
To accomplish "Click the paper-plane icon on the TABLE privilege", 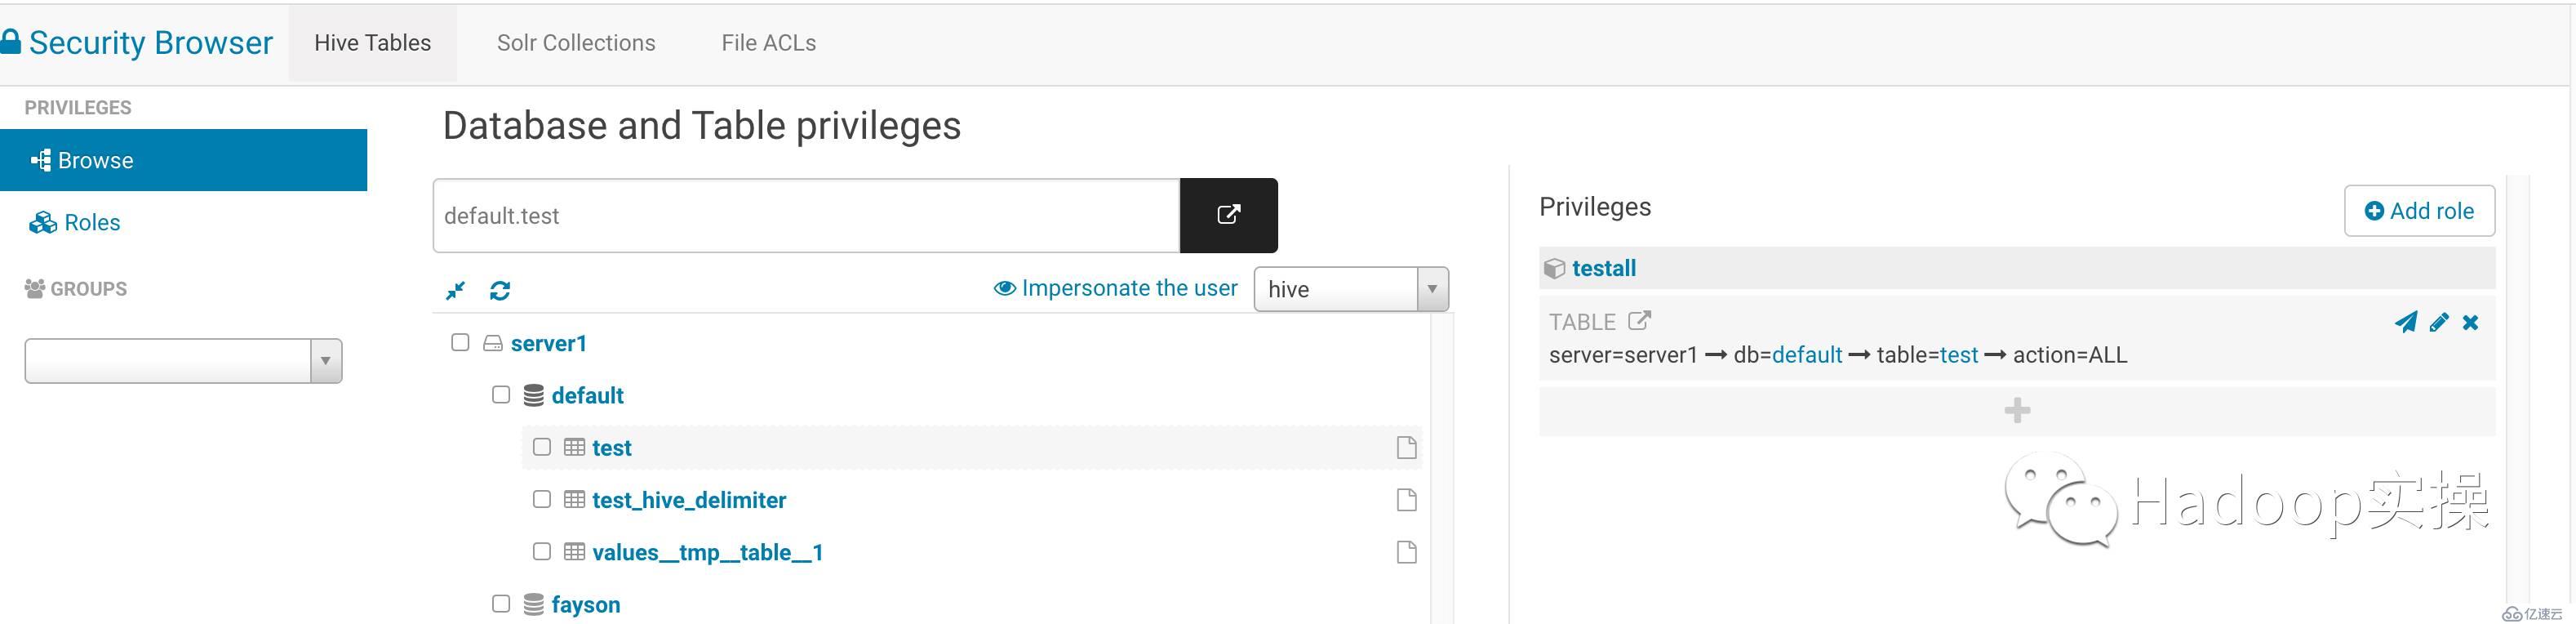I will (2405, 322).
